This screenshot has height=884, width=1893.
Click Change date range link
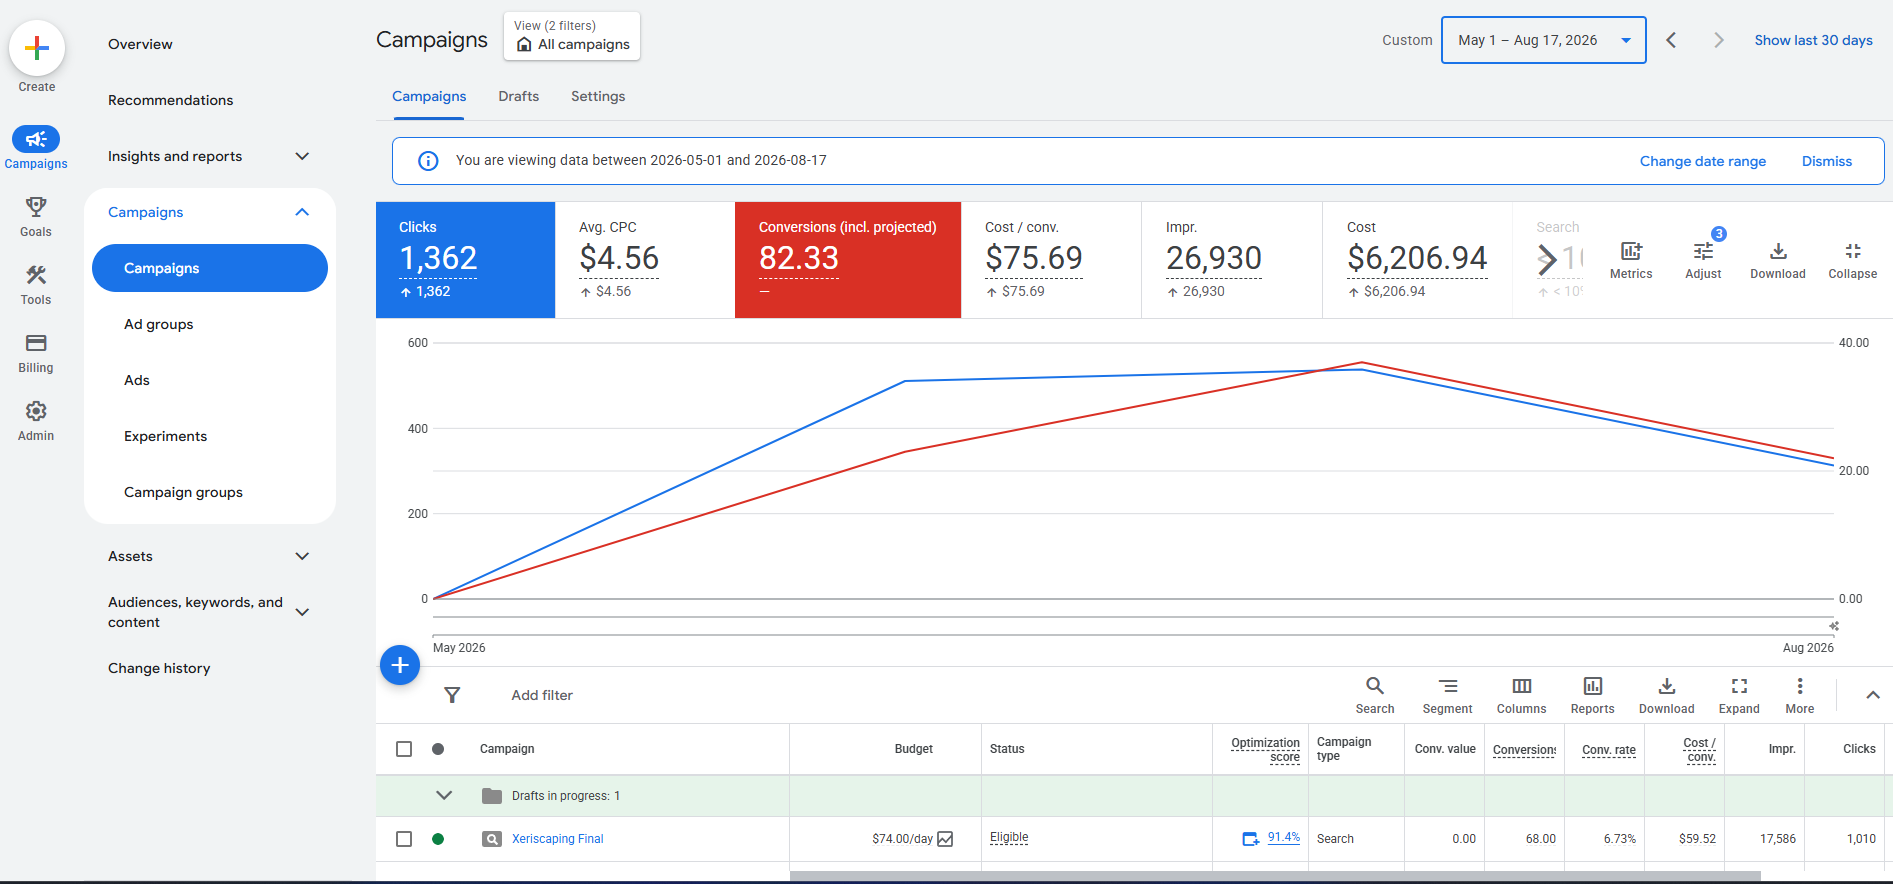1702,161
